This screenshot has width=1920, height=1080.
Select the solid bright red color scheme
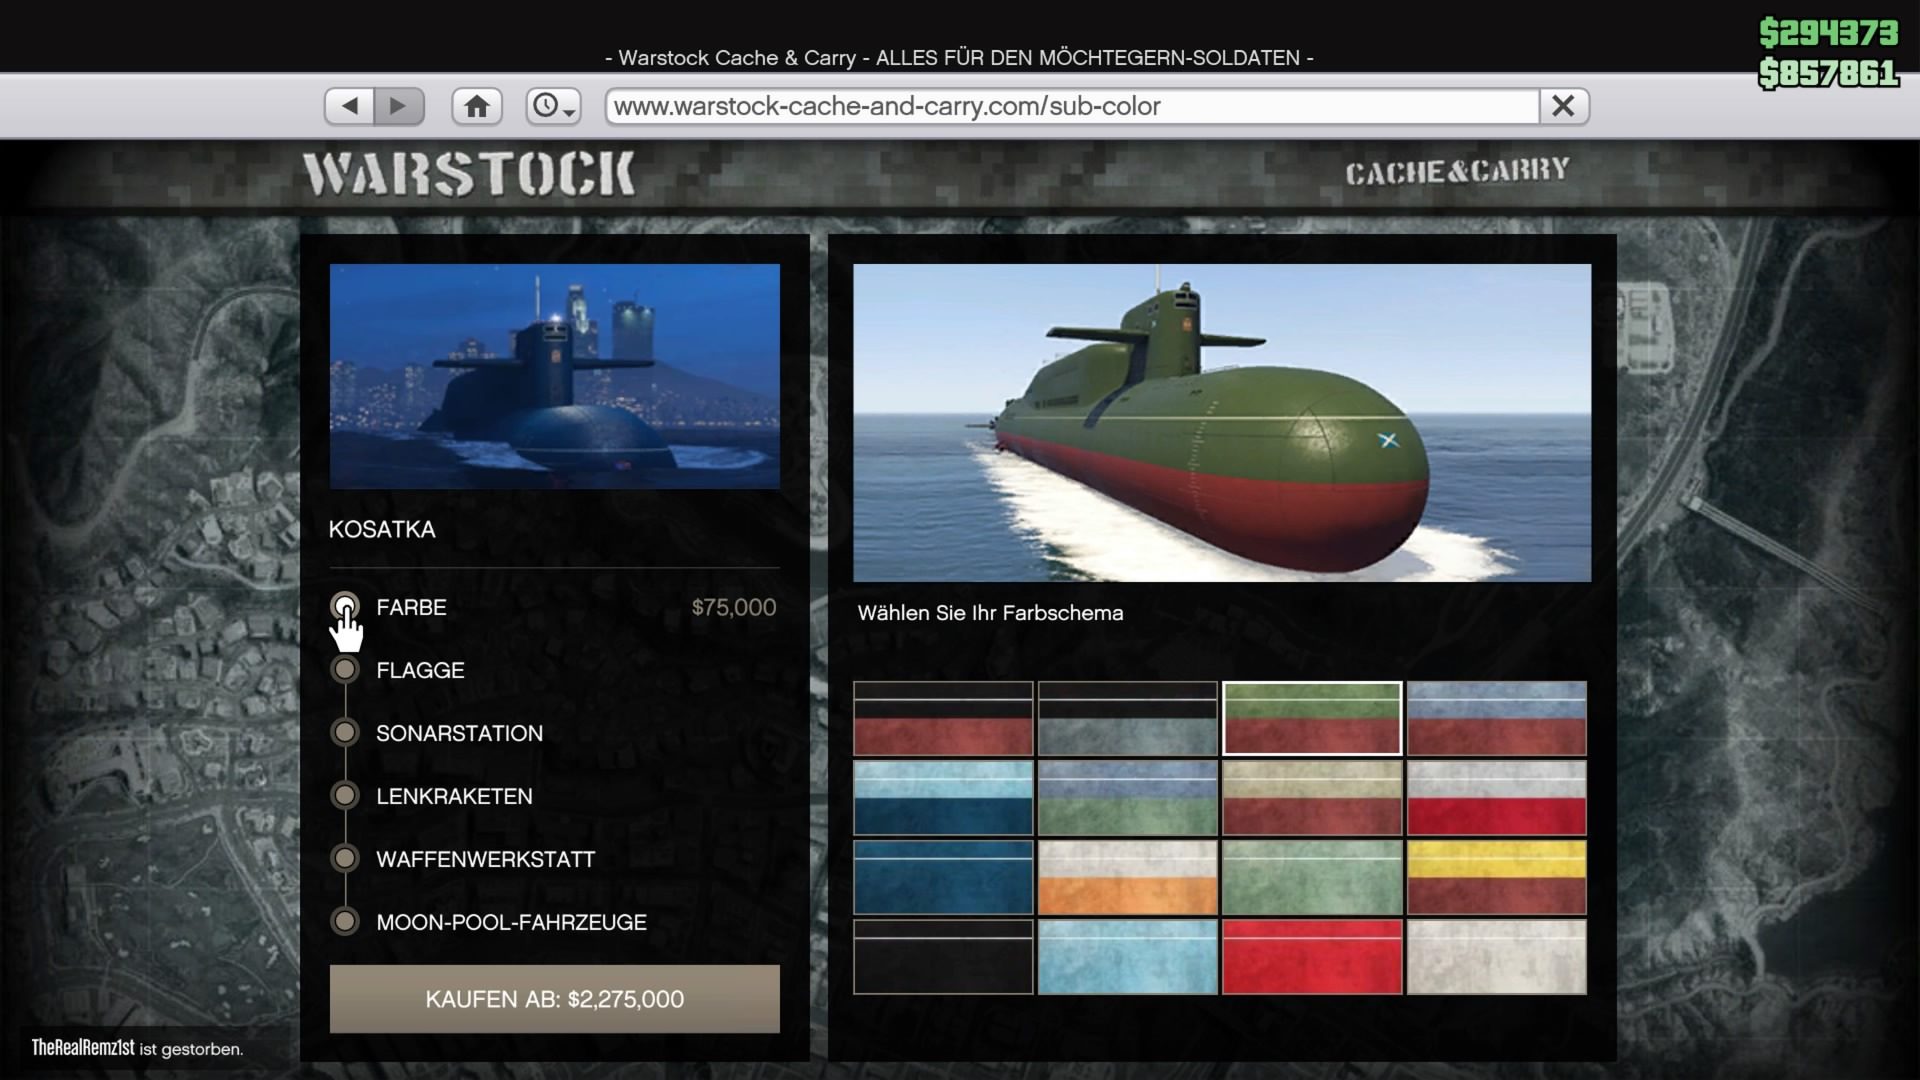click(x=1311, y=957)
